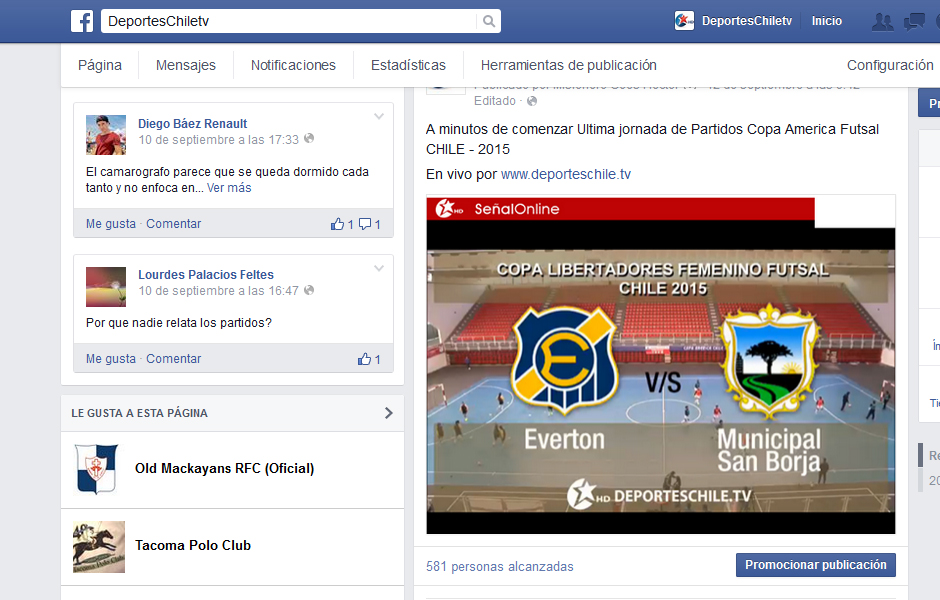Click the Facebook logo icon
This screenshot has width=940, height=600.
point(82,21)
